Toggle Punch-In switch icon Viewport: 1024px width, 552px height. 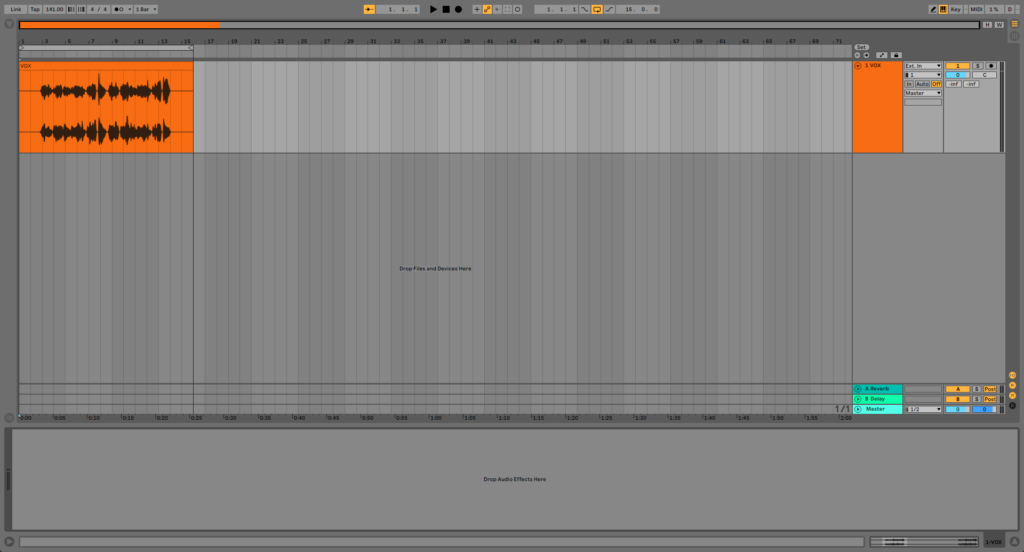[x=585, y=9]
